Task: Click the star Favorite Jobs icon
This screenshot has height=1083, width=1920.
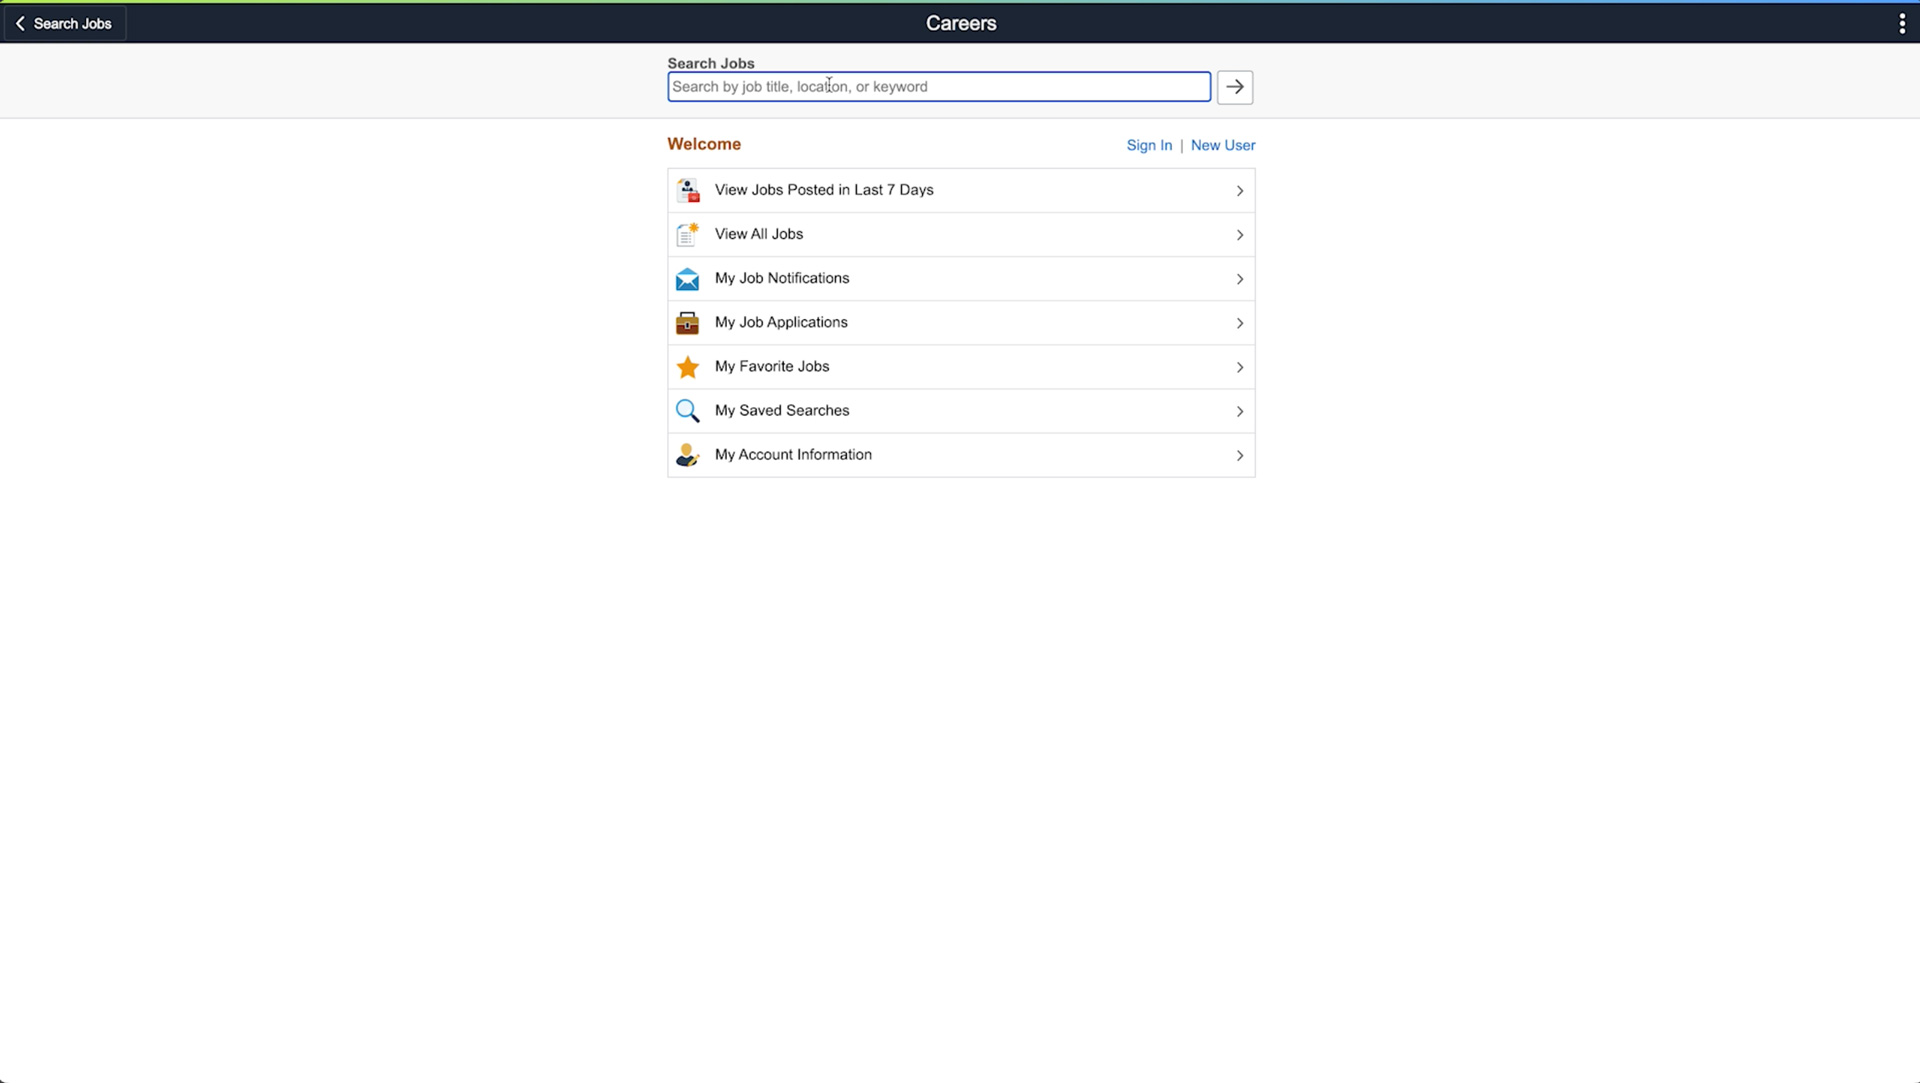Action: [687, 367]
